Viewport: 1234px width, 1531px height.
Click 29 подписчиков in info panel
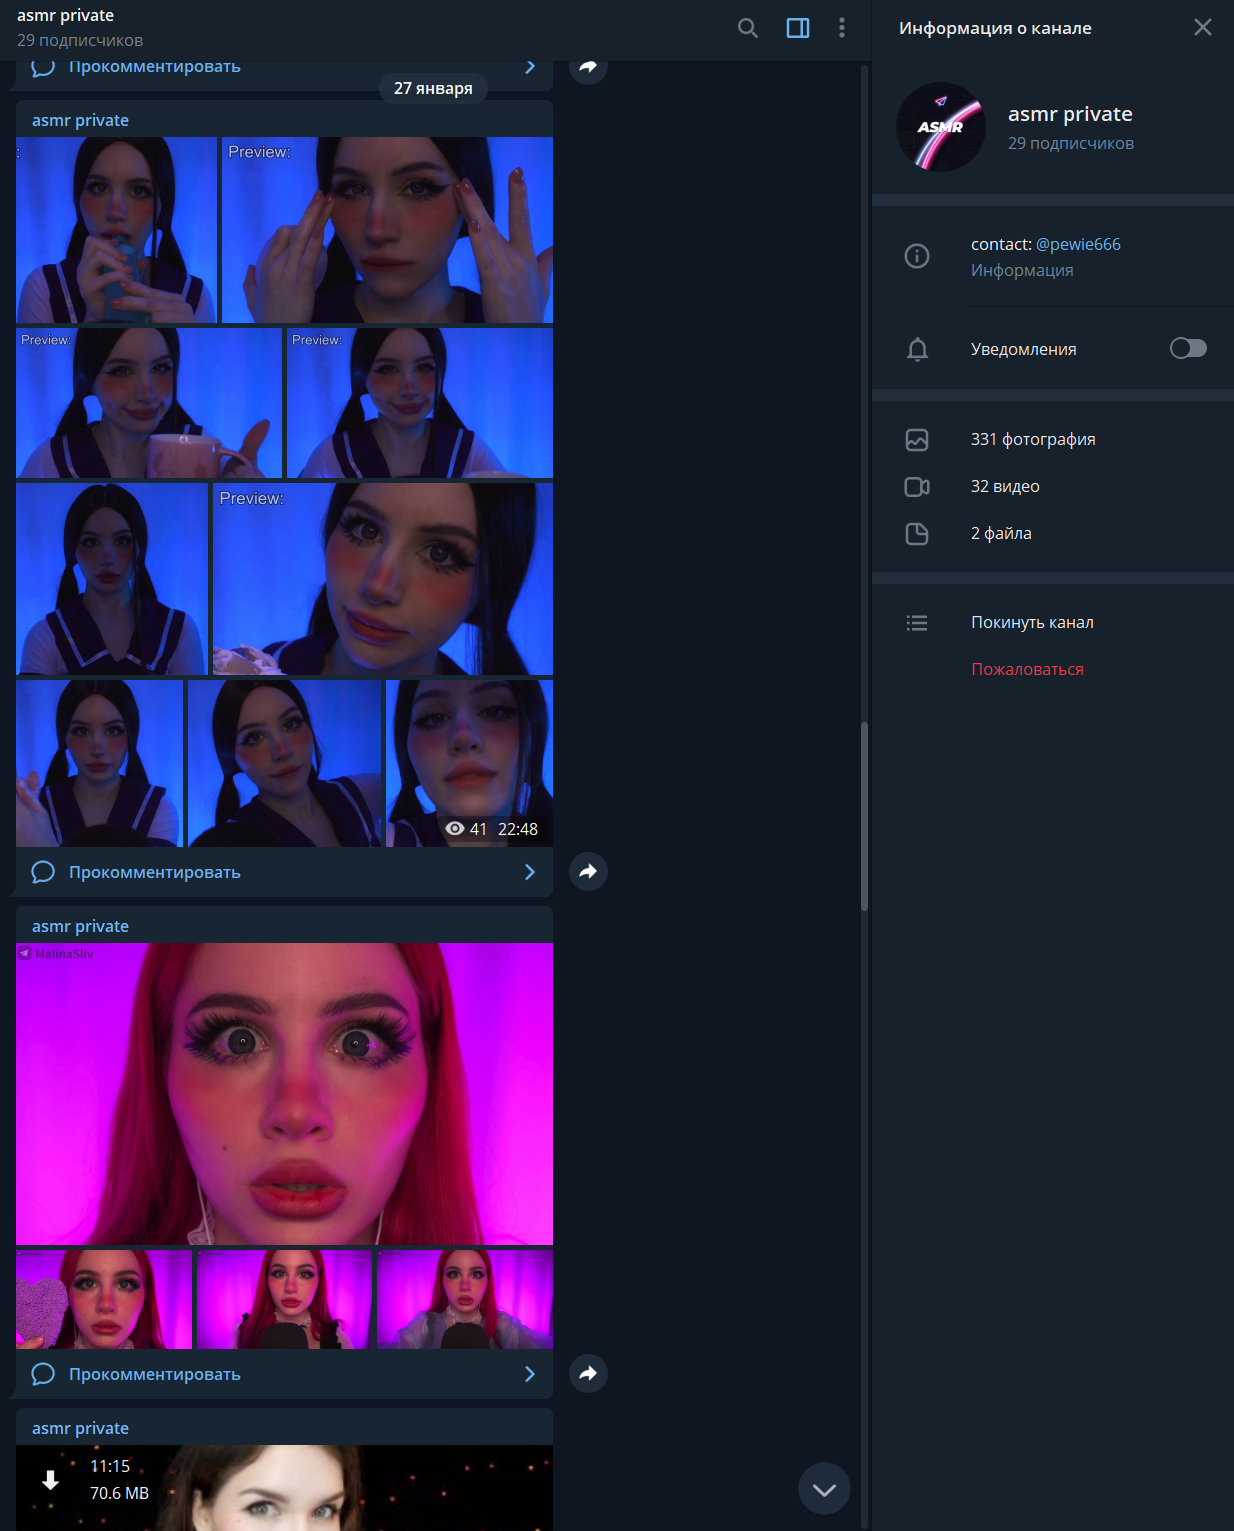(x=1071, y=143)
